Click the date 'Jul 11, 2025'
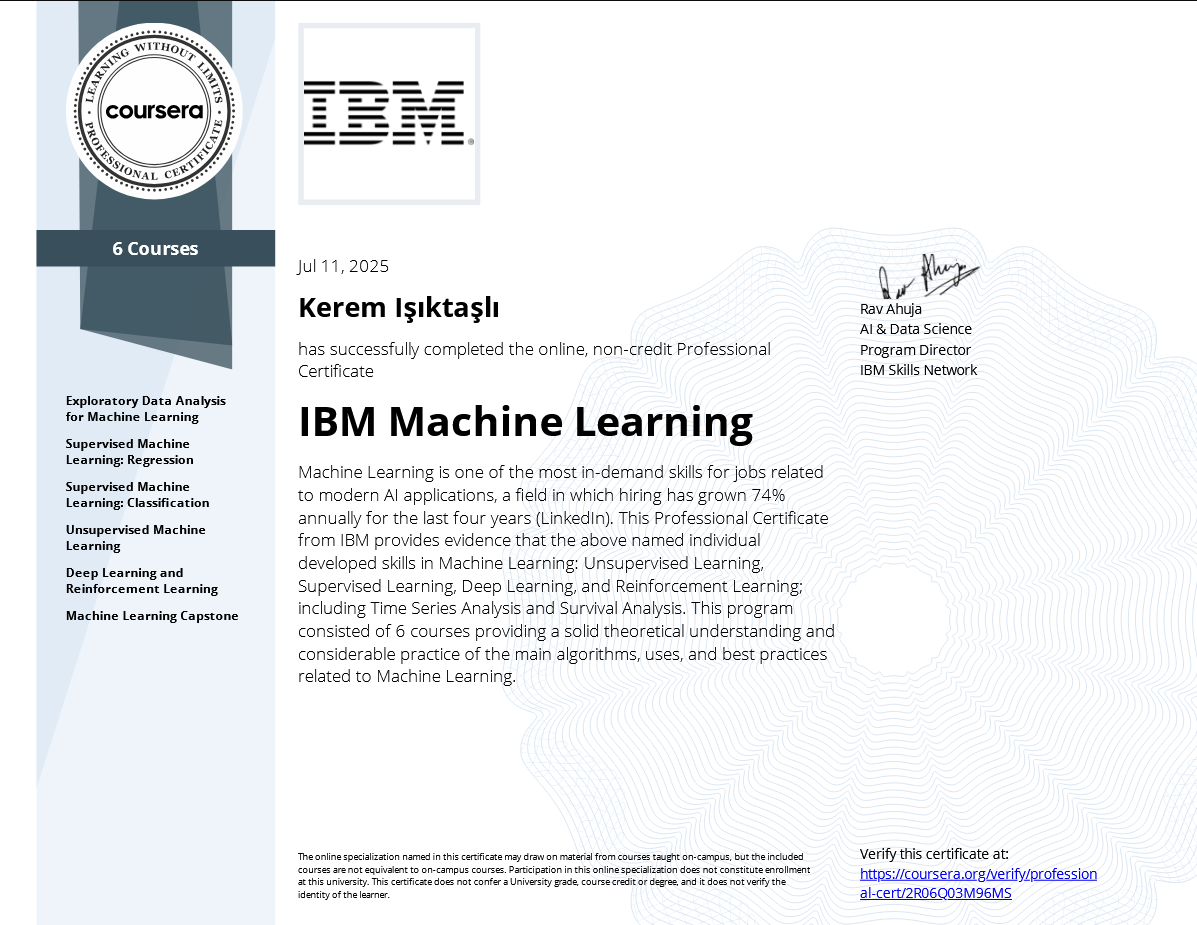This screenshot has height=925, width=1197. [342, 265]
